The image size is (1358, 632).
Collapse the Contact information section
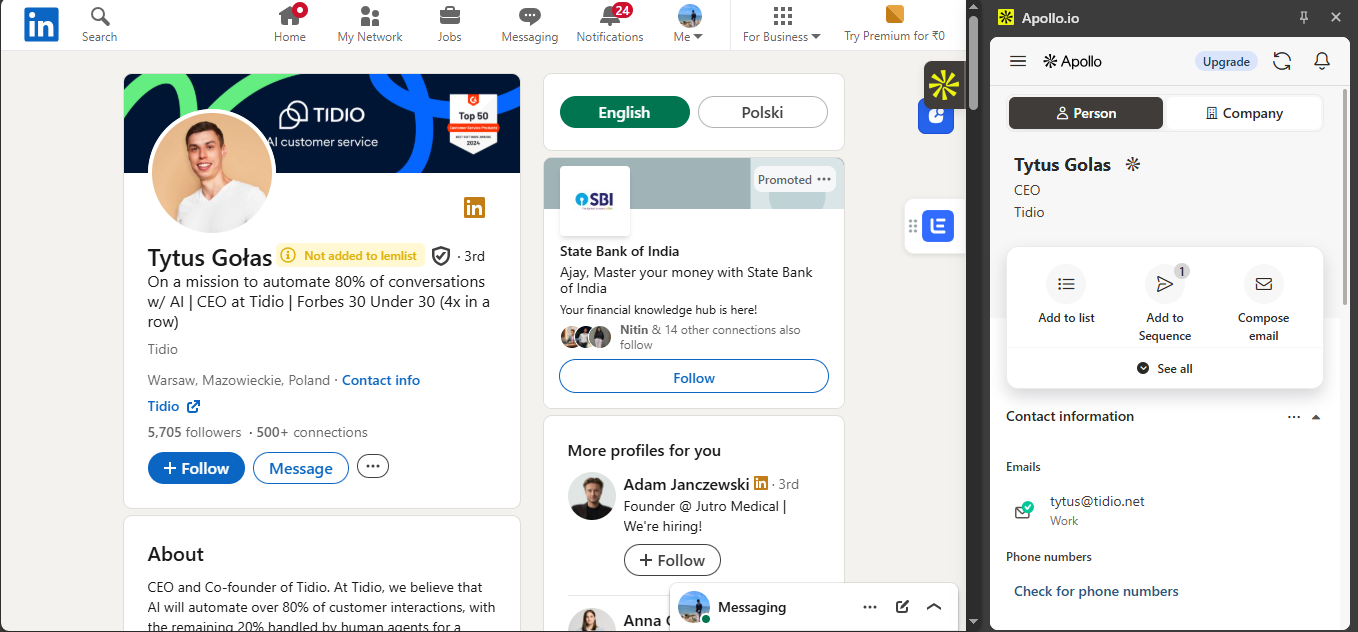(1316, 417)
